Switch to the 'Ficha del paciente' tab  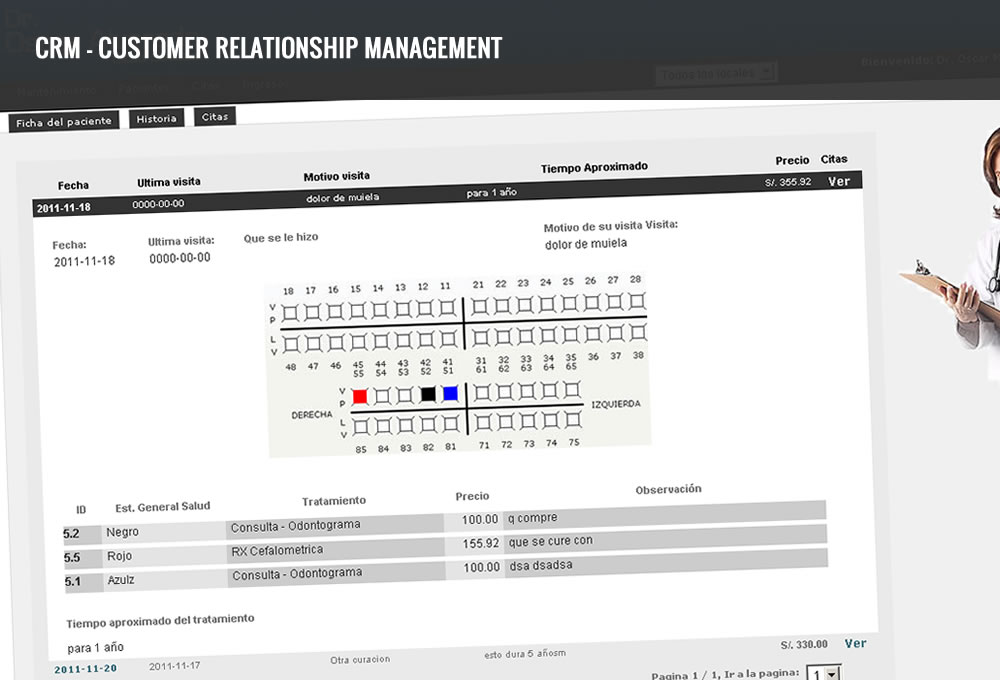tap(64, 122)
